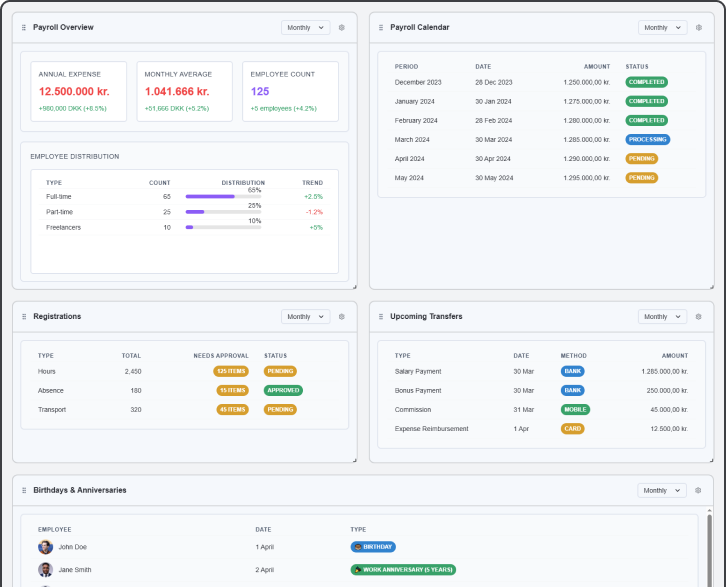
Task: Click the 45 ITEMS approval badge
Action: coord(232,410)
